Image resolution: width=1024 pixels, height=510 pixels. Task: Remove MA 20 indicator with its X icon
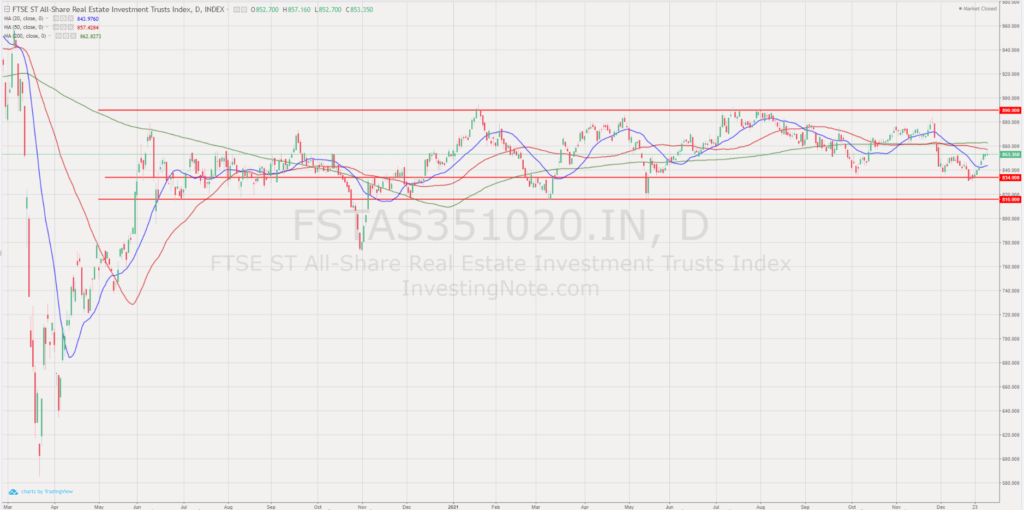(x=71, y=19)
